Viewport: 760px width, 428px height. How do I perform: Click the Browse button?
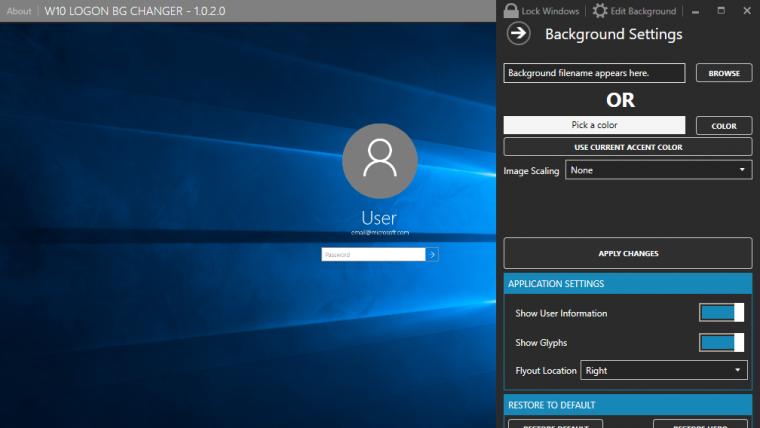[x=724, y=73]
